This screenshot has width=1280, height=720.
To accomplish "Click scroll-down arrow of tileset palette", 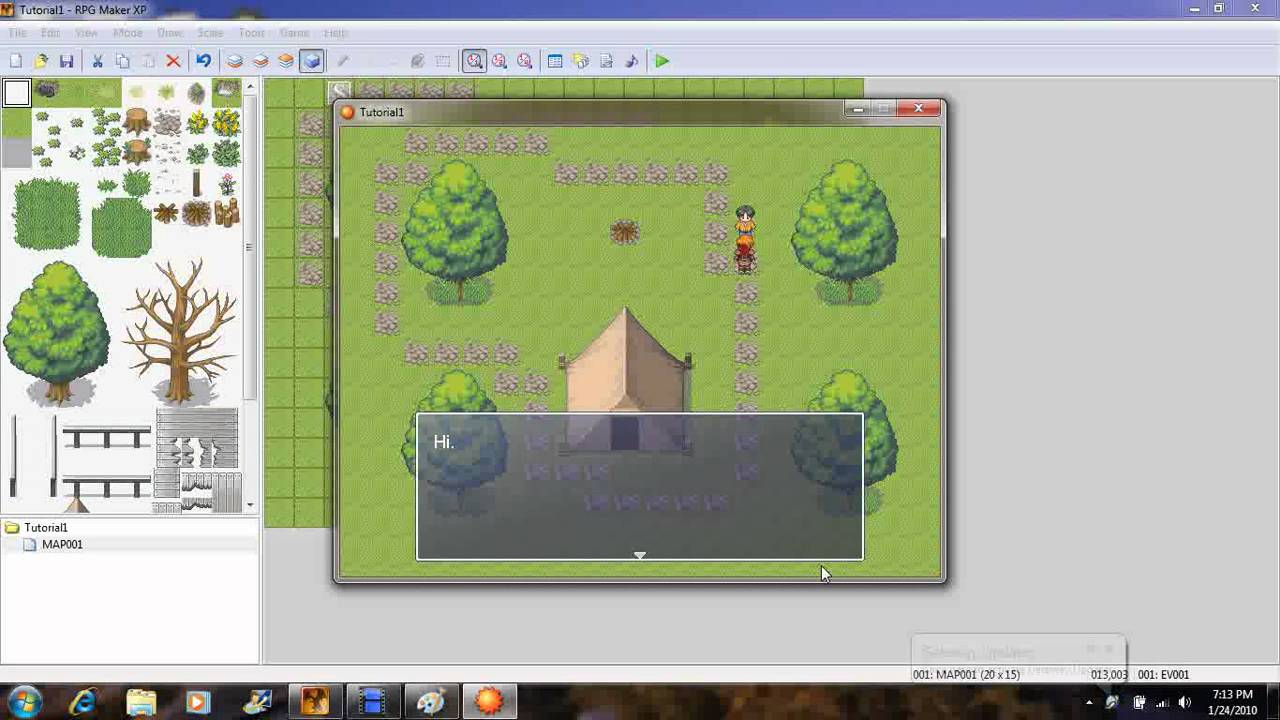I will coord(250,505).
